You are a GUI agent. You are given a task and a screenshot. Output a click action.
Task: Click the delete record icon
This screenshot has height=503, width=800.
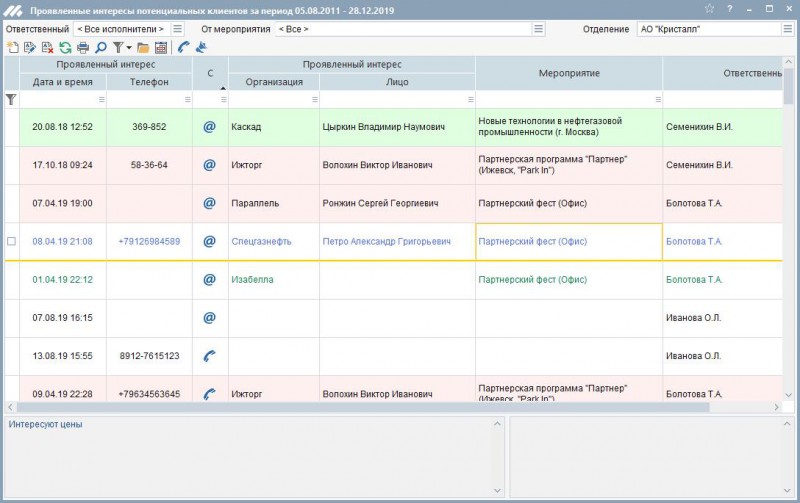point(47,47)
